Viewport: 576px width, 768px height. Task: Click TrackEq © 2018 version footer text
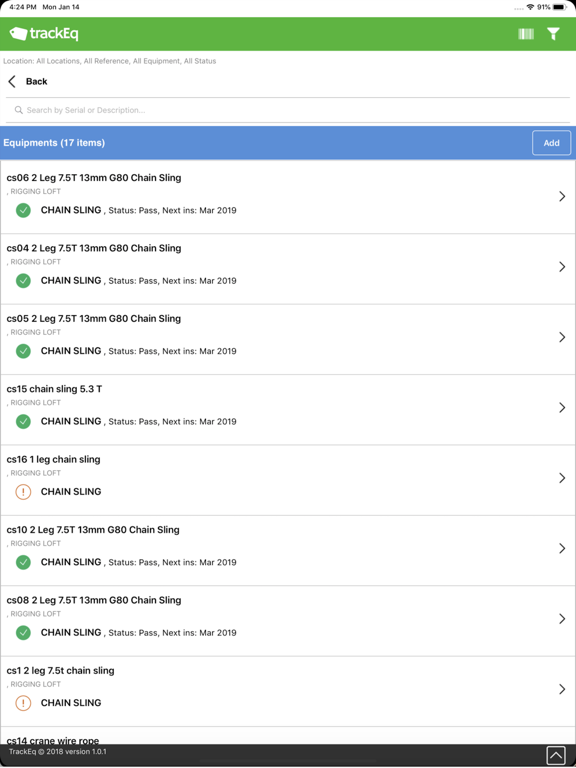(x=58, y=751)
